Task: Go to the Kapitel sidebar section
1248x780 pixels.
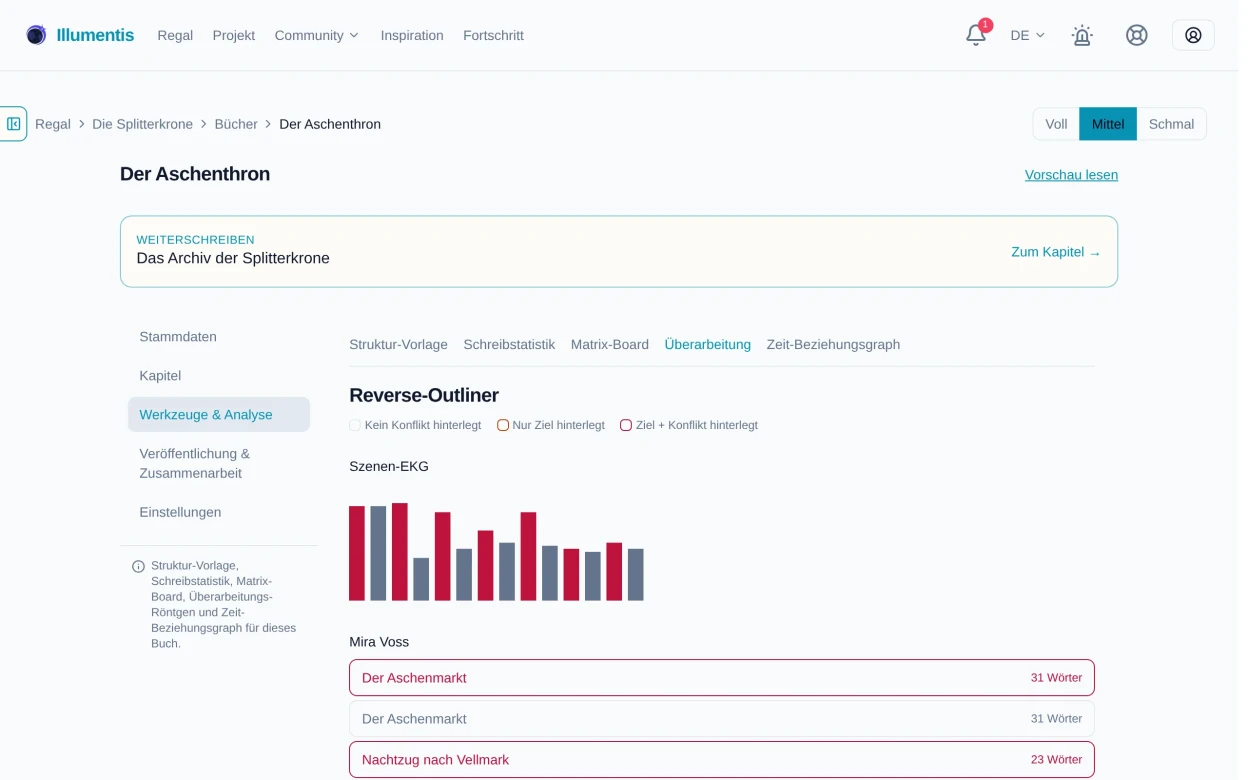Action: [x=219, y=376]
